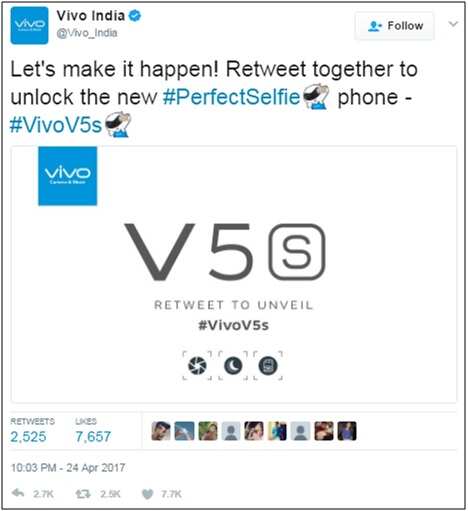Open the #VivoV5s hashtag link

click(55, 125)
